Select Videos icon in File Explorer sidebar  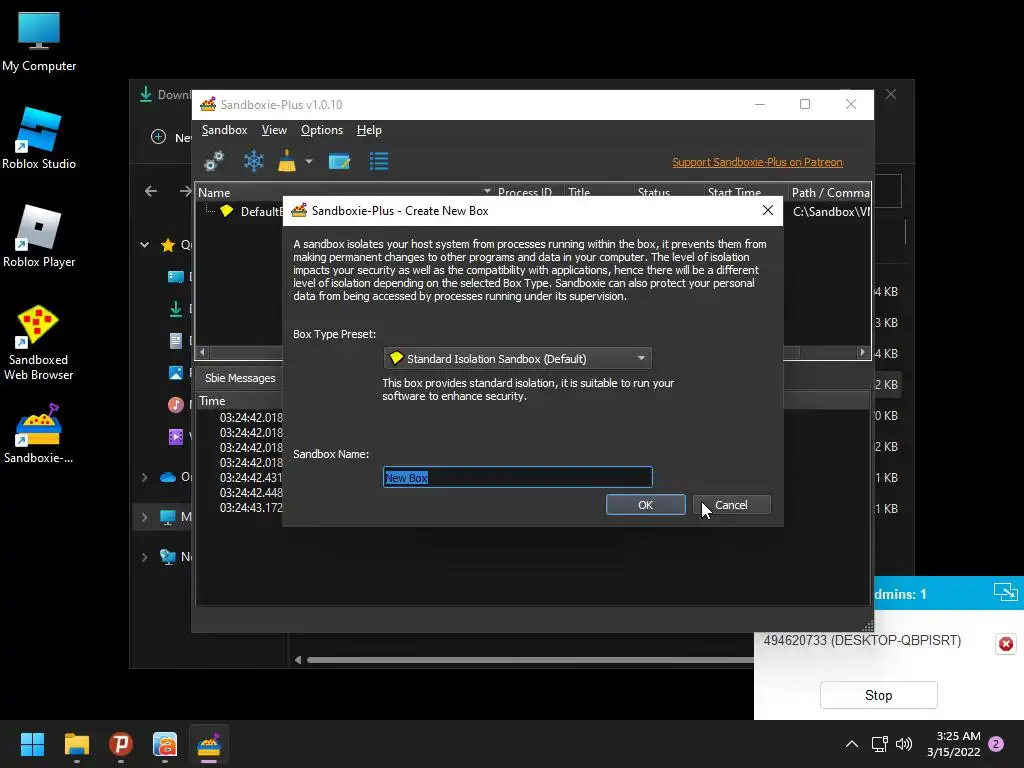[176, 436]
